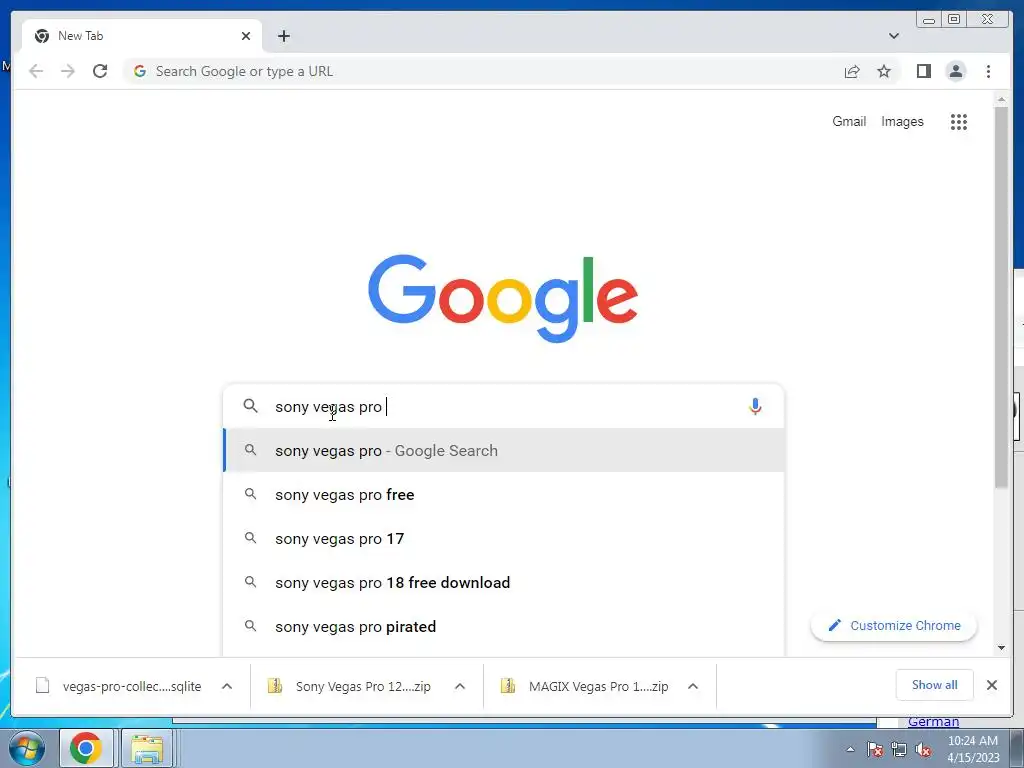
Task: Reload the current page
Action: pyautogui.click(x=100, y=71)
